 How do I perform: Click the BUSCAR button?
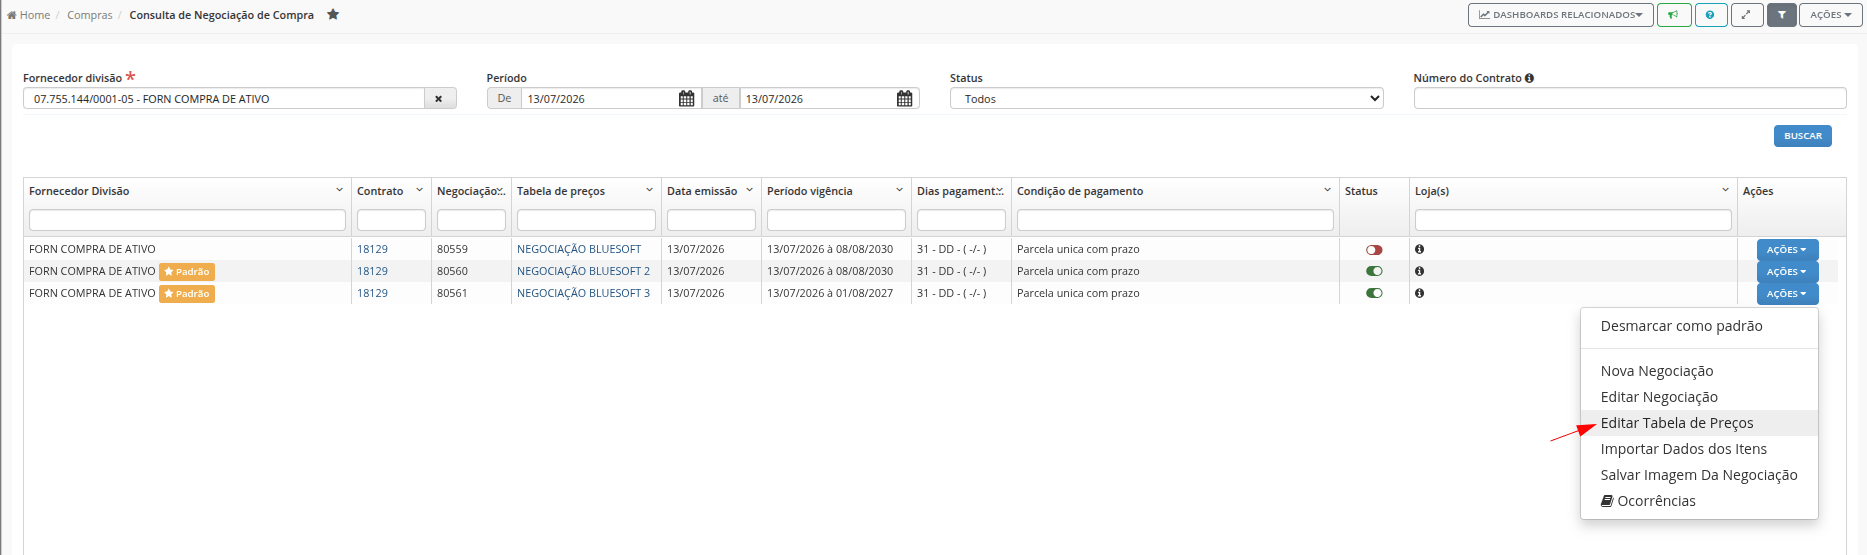[1802, 136]
